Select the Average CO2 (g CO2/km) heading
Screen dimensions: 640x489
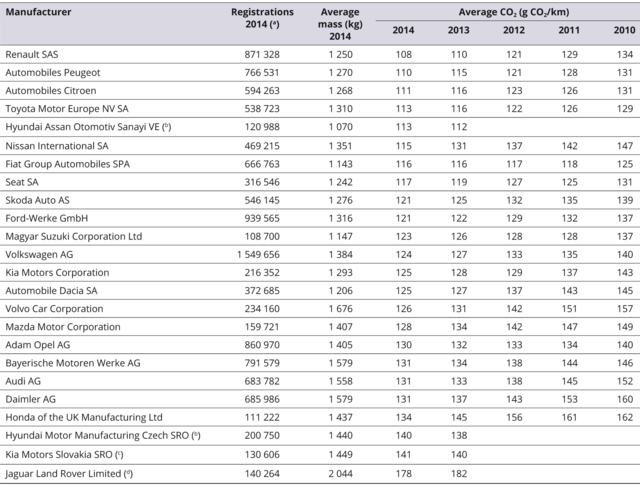[x=513, y=12]
